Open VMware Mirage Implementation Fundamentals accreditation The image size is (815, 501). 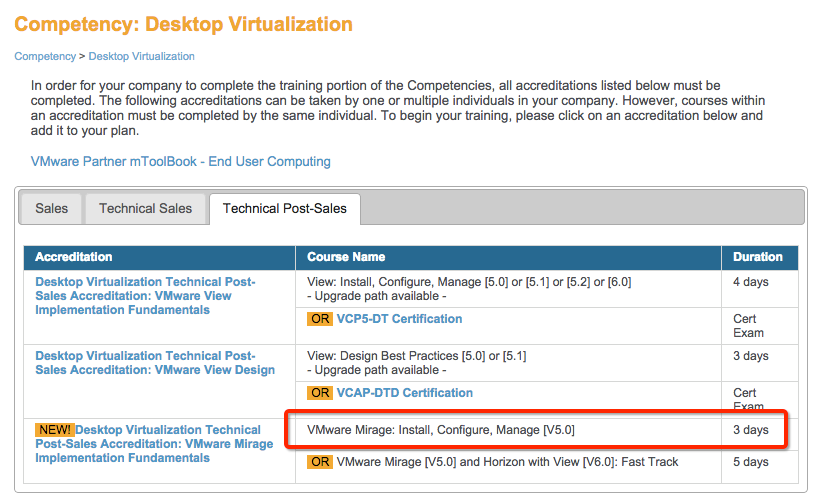click(x=154, y=444)
